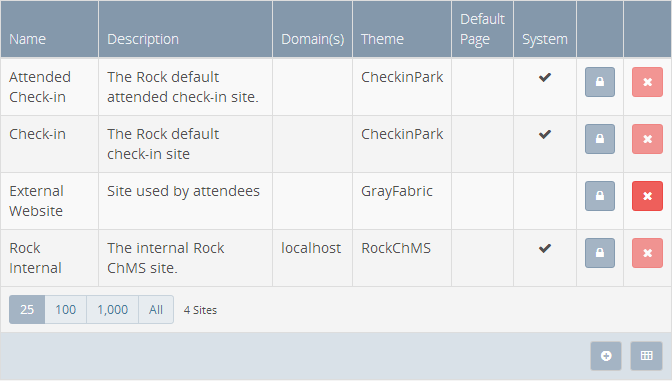Select the '4 Sites' count label
This screenshot has width=672, height=381.
pos(200,310)
